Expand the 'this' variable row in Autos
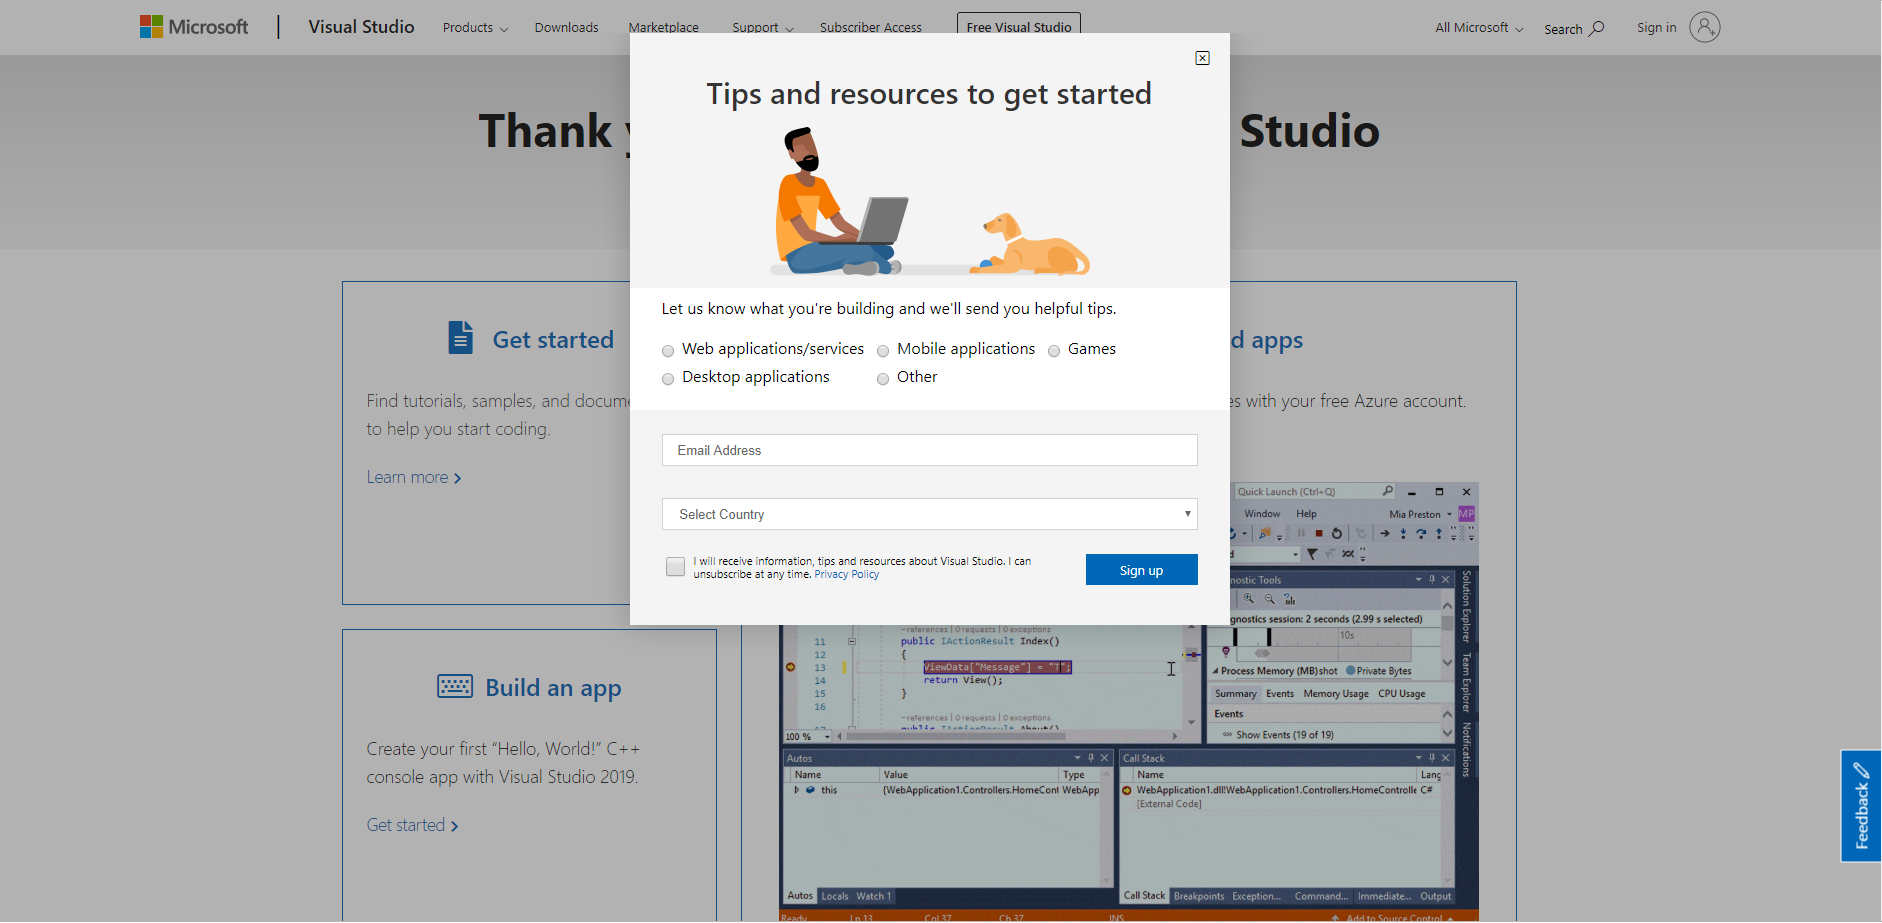The width and height of the screenshot is (1882, 923). coord(797,790)
